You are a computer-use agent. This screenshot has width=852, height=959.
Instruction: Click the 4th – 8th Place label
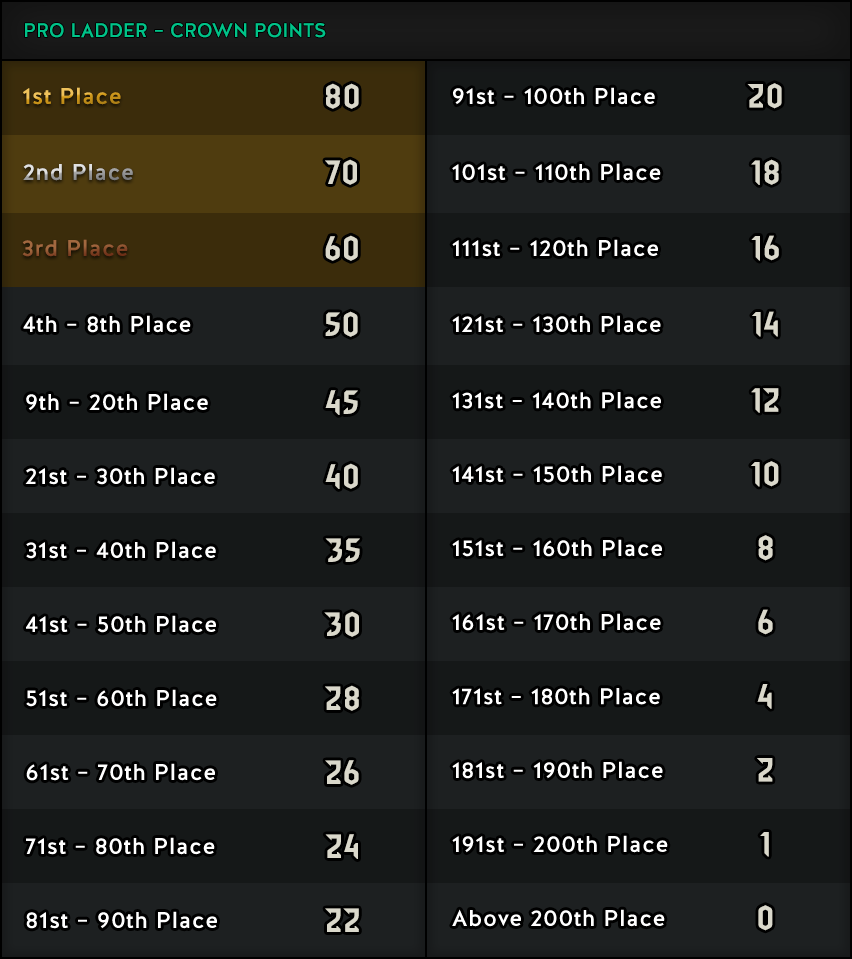[x=107, y=325]
